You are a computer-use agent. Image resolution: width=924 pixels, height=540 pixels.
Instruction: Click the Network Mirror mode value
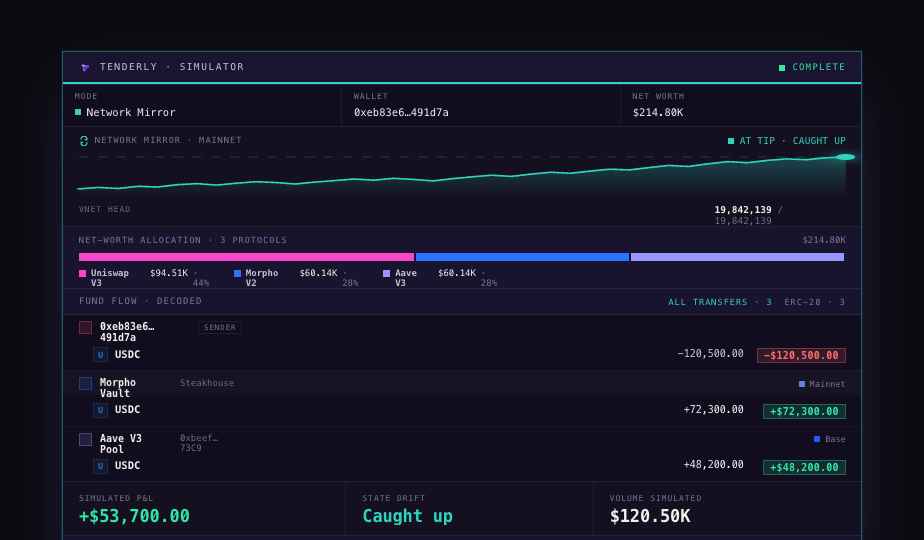[x=131, y=113]
